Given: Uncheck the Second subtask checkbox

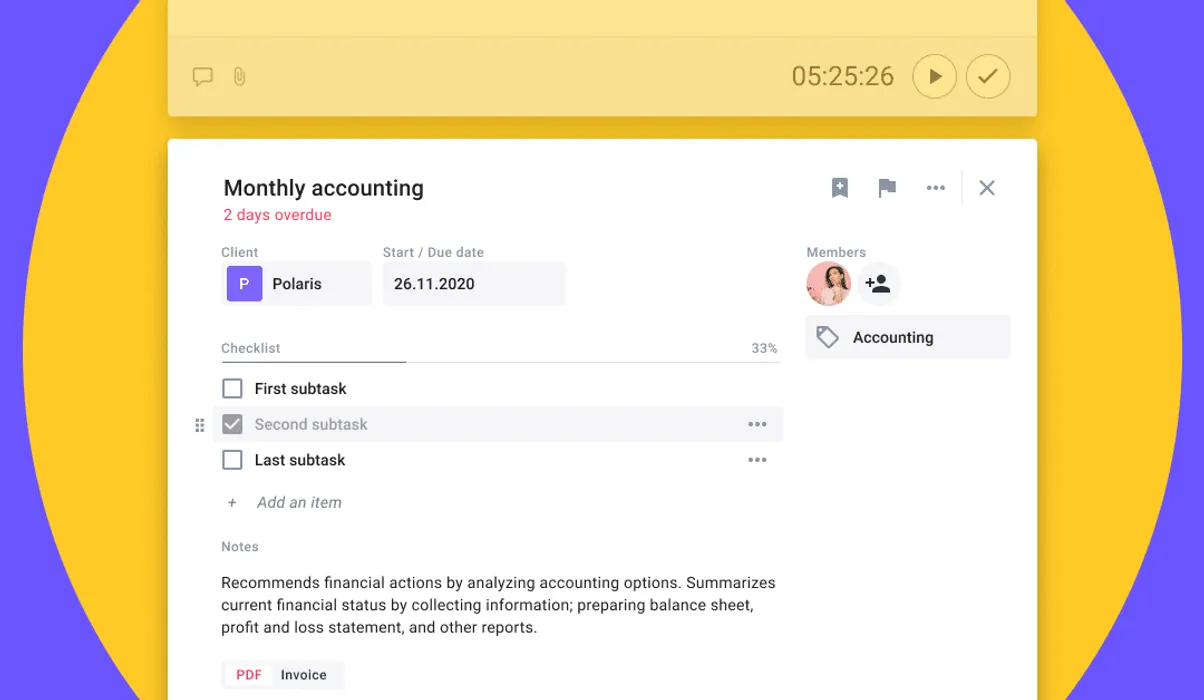Looking at the screenshot, I should [232, 424].
